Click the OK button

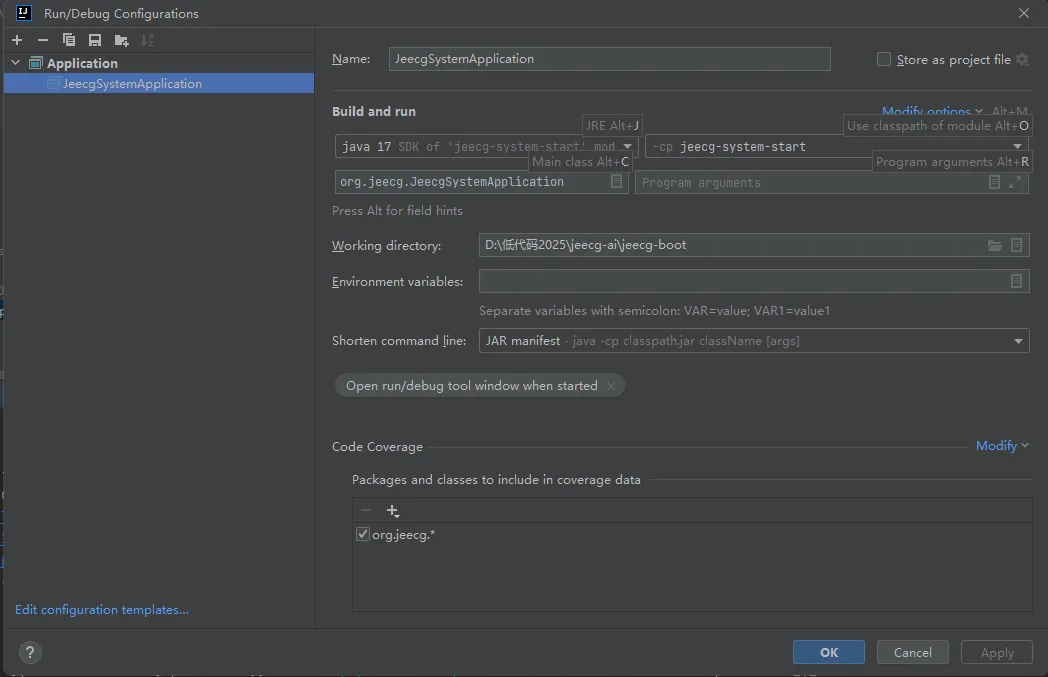coord(828,652)
